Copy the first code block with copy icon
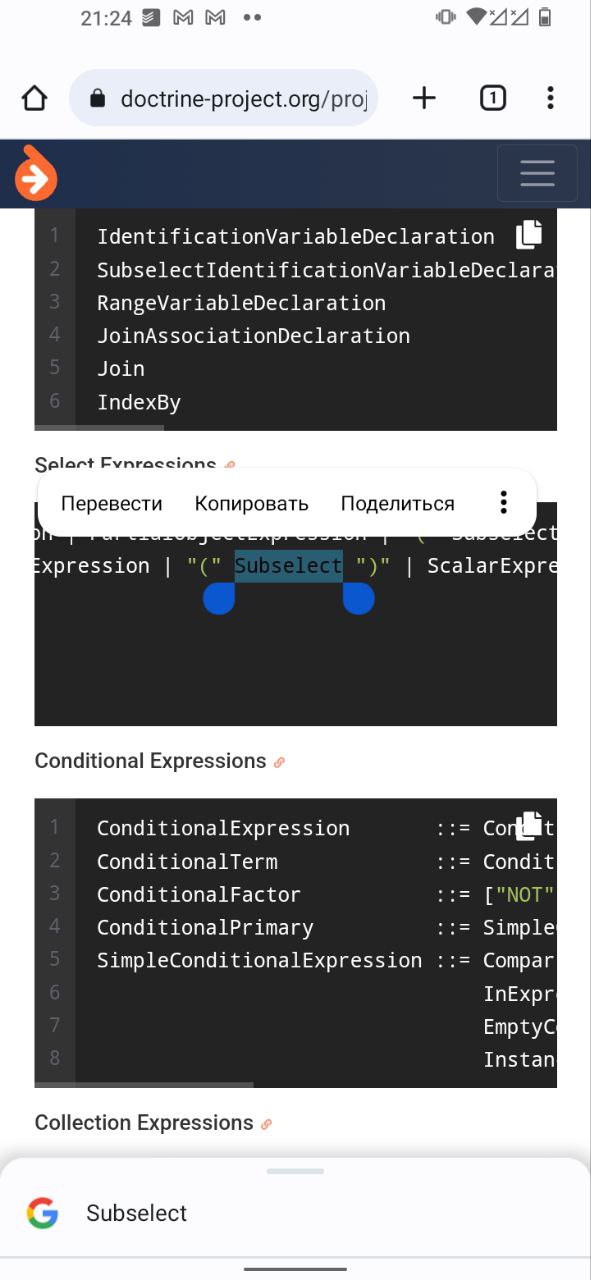The width and height of the screenshot is (591, 1280). pos(529,234)
